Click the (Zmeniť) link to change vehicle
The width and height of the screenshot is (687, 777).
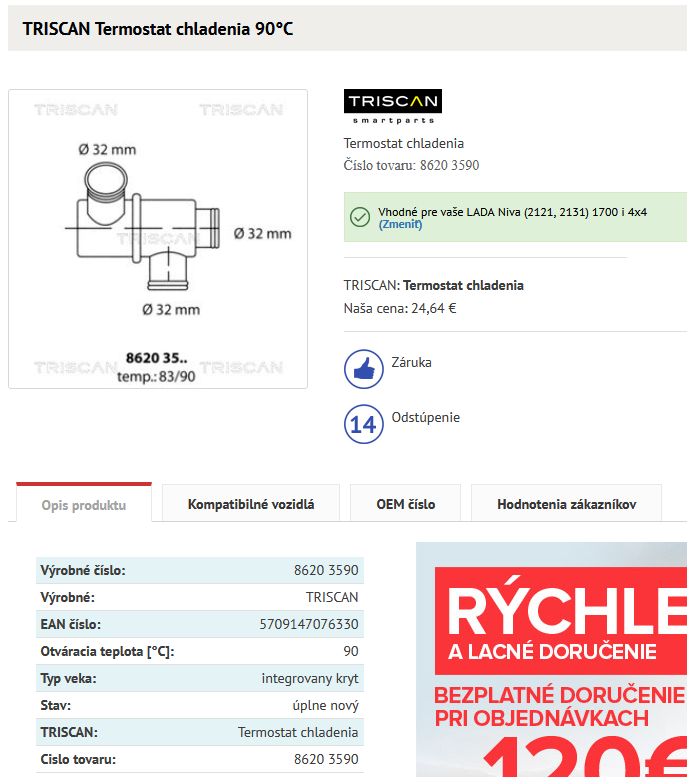tap(400, 225)
